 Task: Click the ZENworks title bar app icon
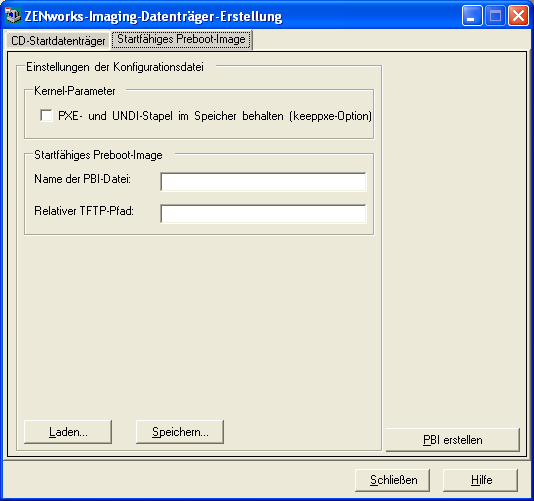tap(13, 16)
